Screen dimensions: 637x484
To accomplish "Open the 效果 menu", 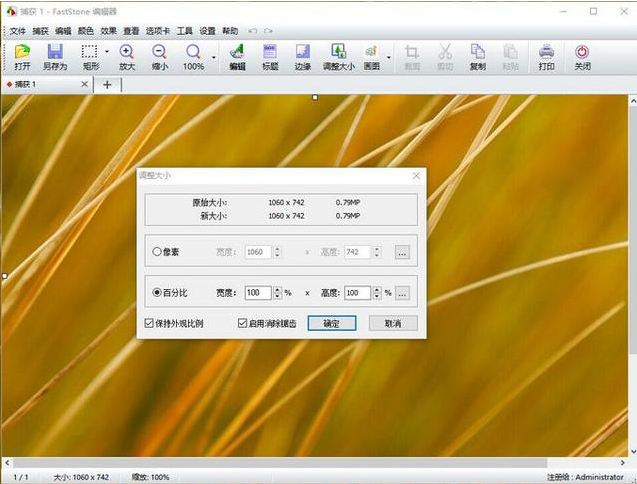I will coord(108,31).
